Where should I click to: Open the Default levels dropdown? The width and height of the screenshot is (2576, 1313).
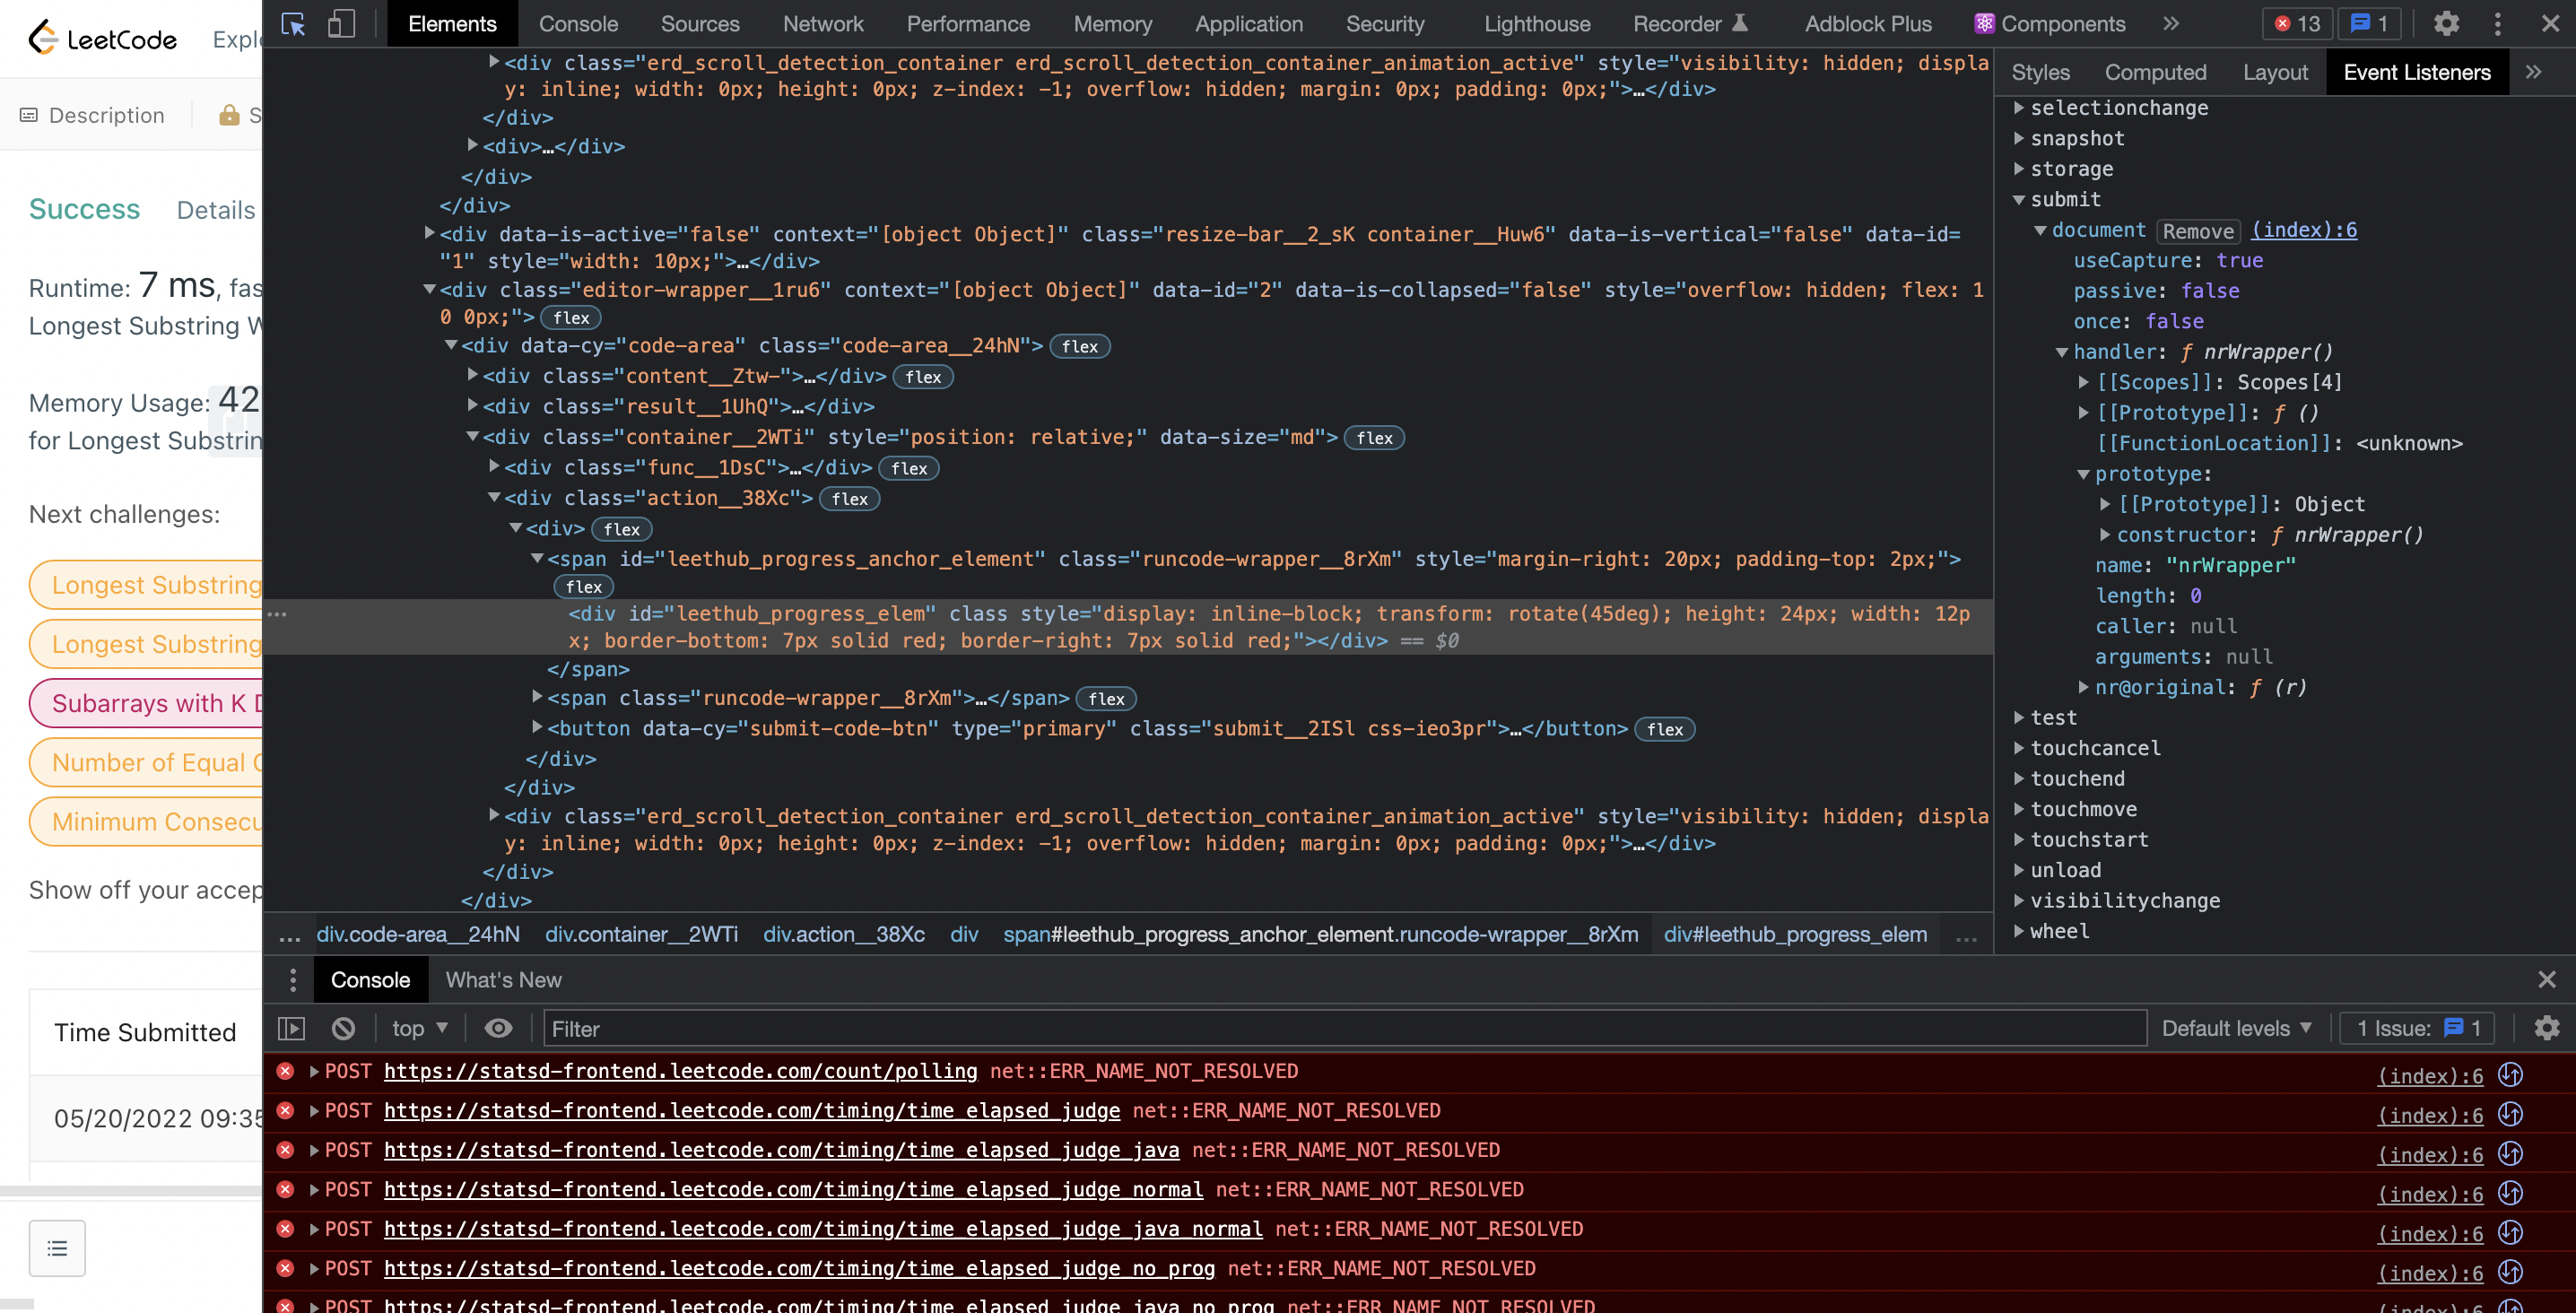coord(2236,1028)
